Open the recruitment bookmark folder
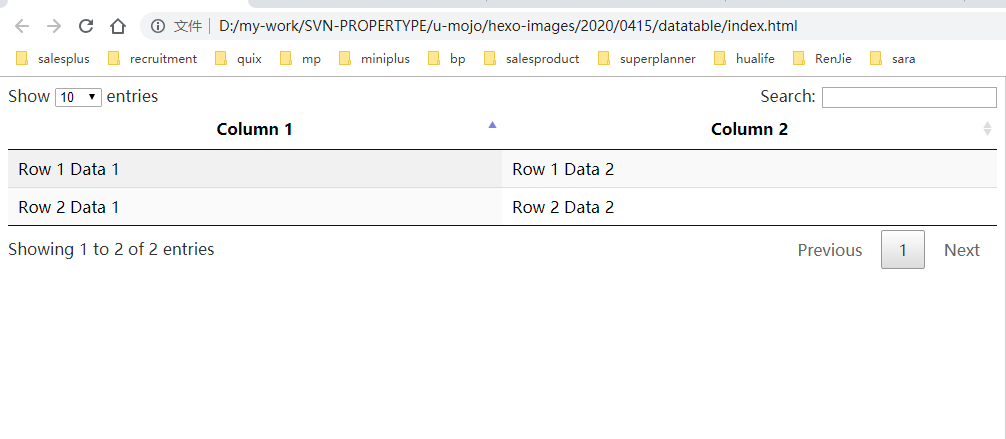Viewport: 1006px width, 439px height. pyautogui.click(x=153, y=59)
